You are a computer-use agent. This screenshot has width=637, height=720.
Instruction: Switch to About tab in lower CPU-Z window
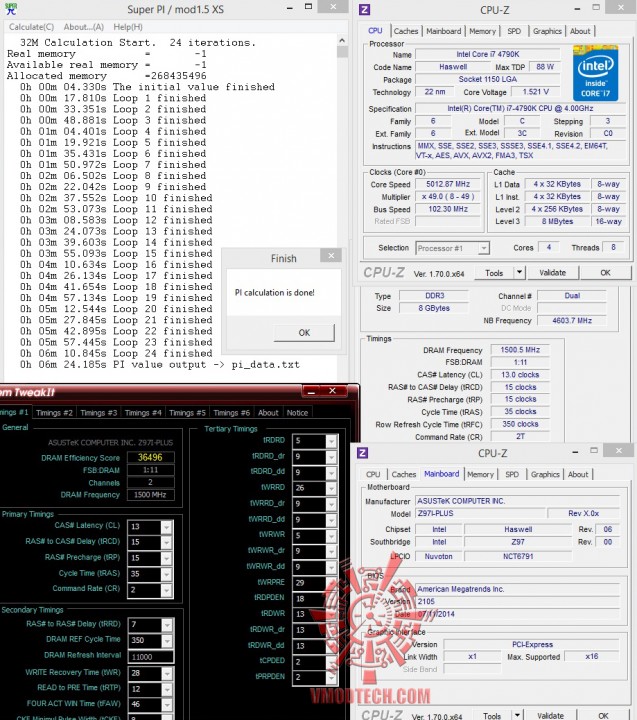578,474
